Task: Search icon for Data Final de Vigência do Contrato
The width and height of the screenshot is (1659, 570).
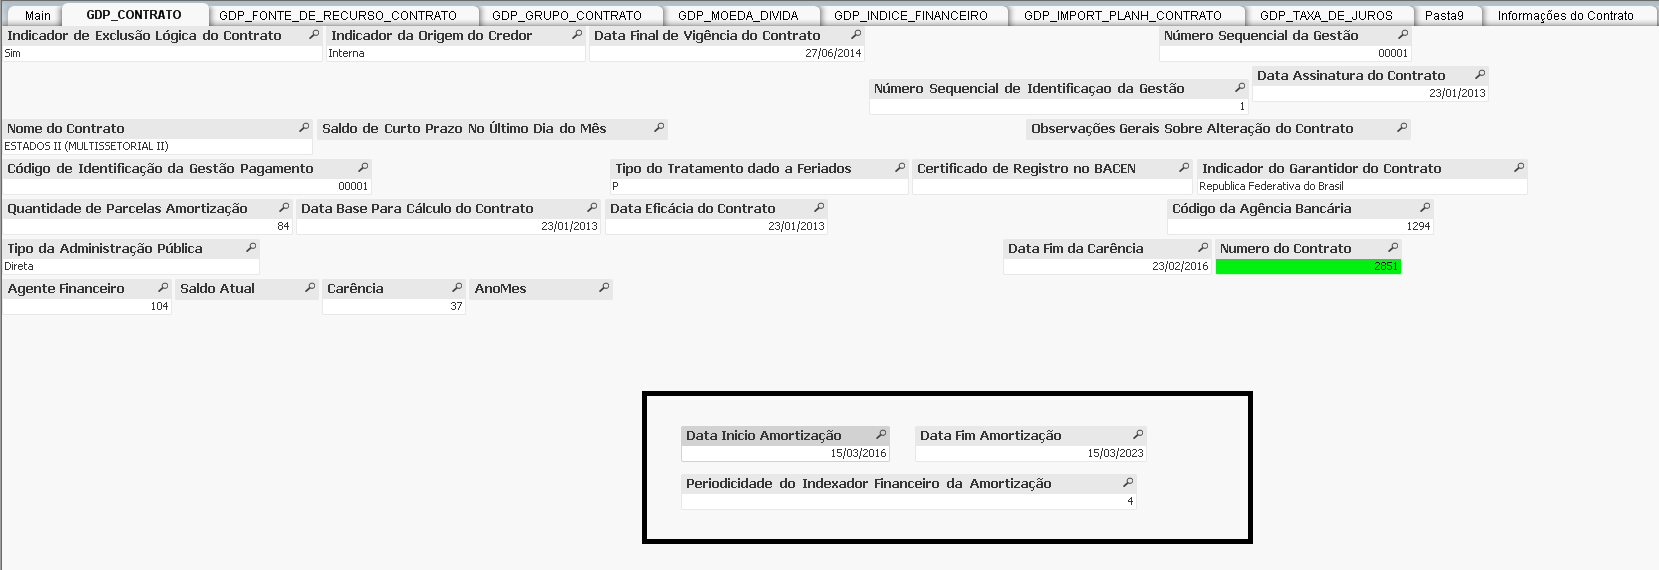Action: pos(856,35)
